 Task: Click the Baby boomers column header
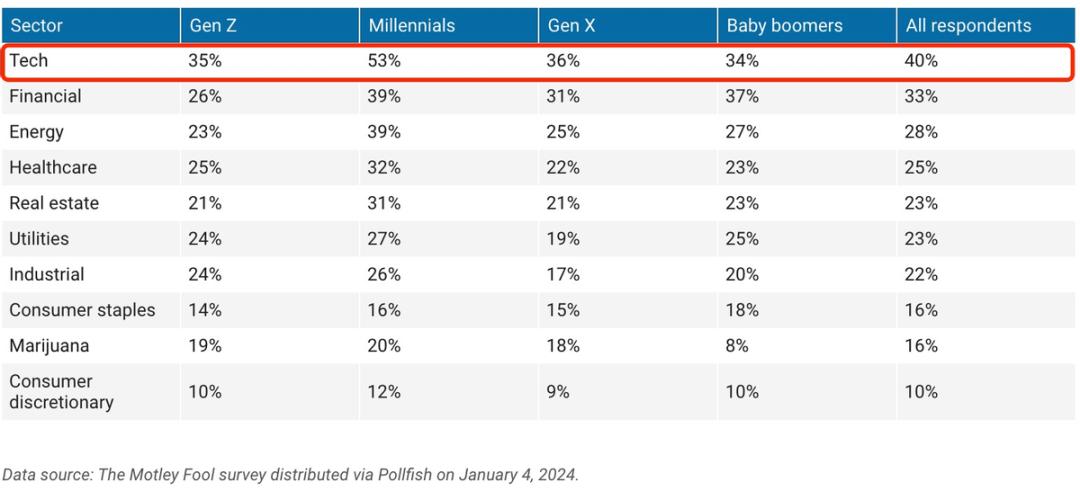pyautogui.click(x=785, y=25)
